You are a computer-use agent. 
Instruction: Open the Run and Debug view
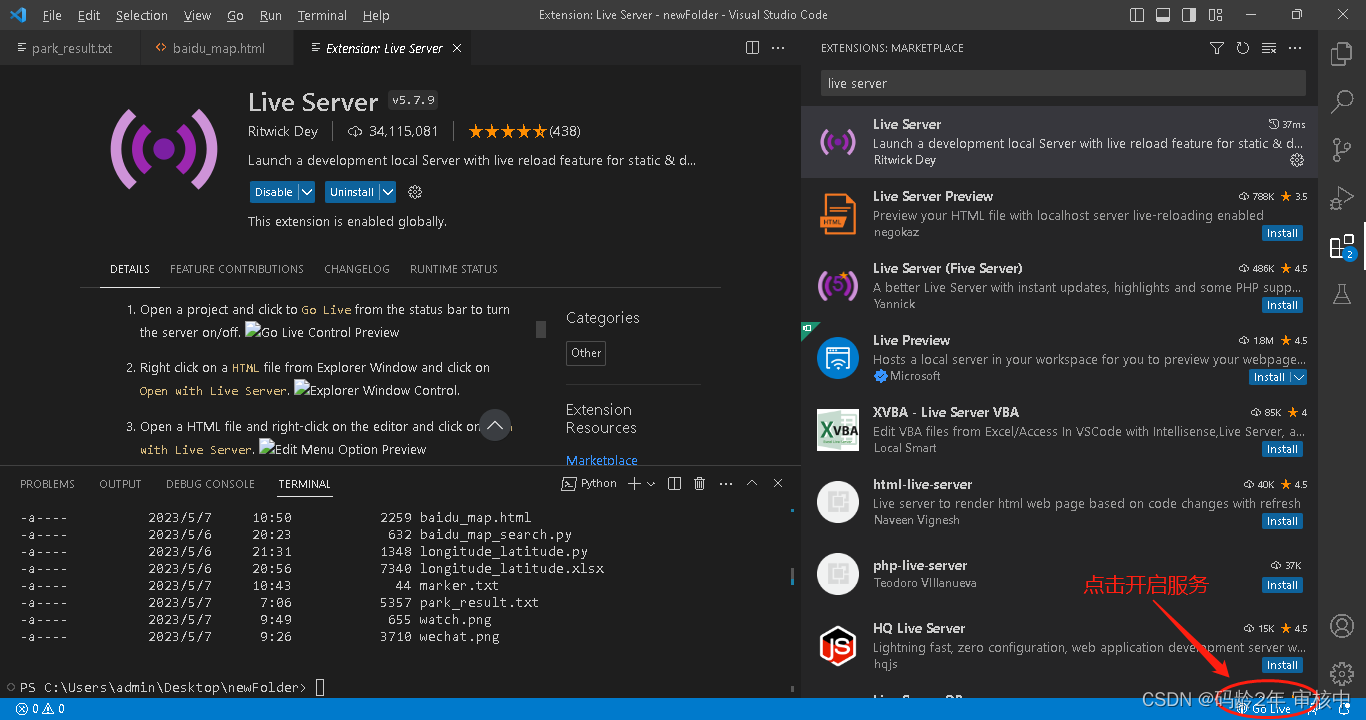point(1342,198)
